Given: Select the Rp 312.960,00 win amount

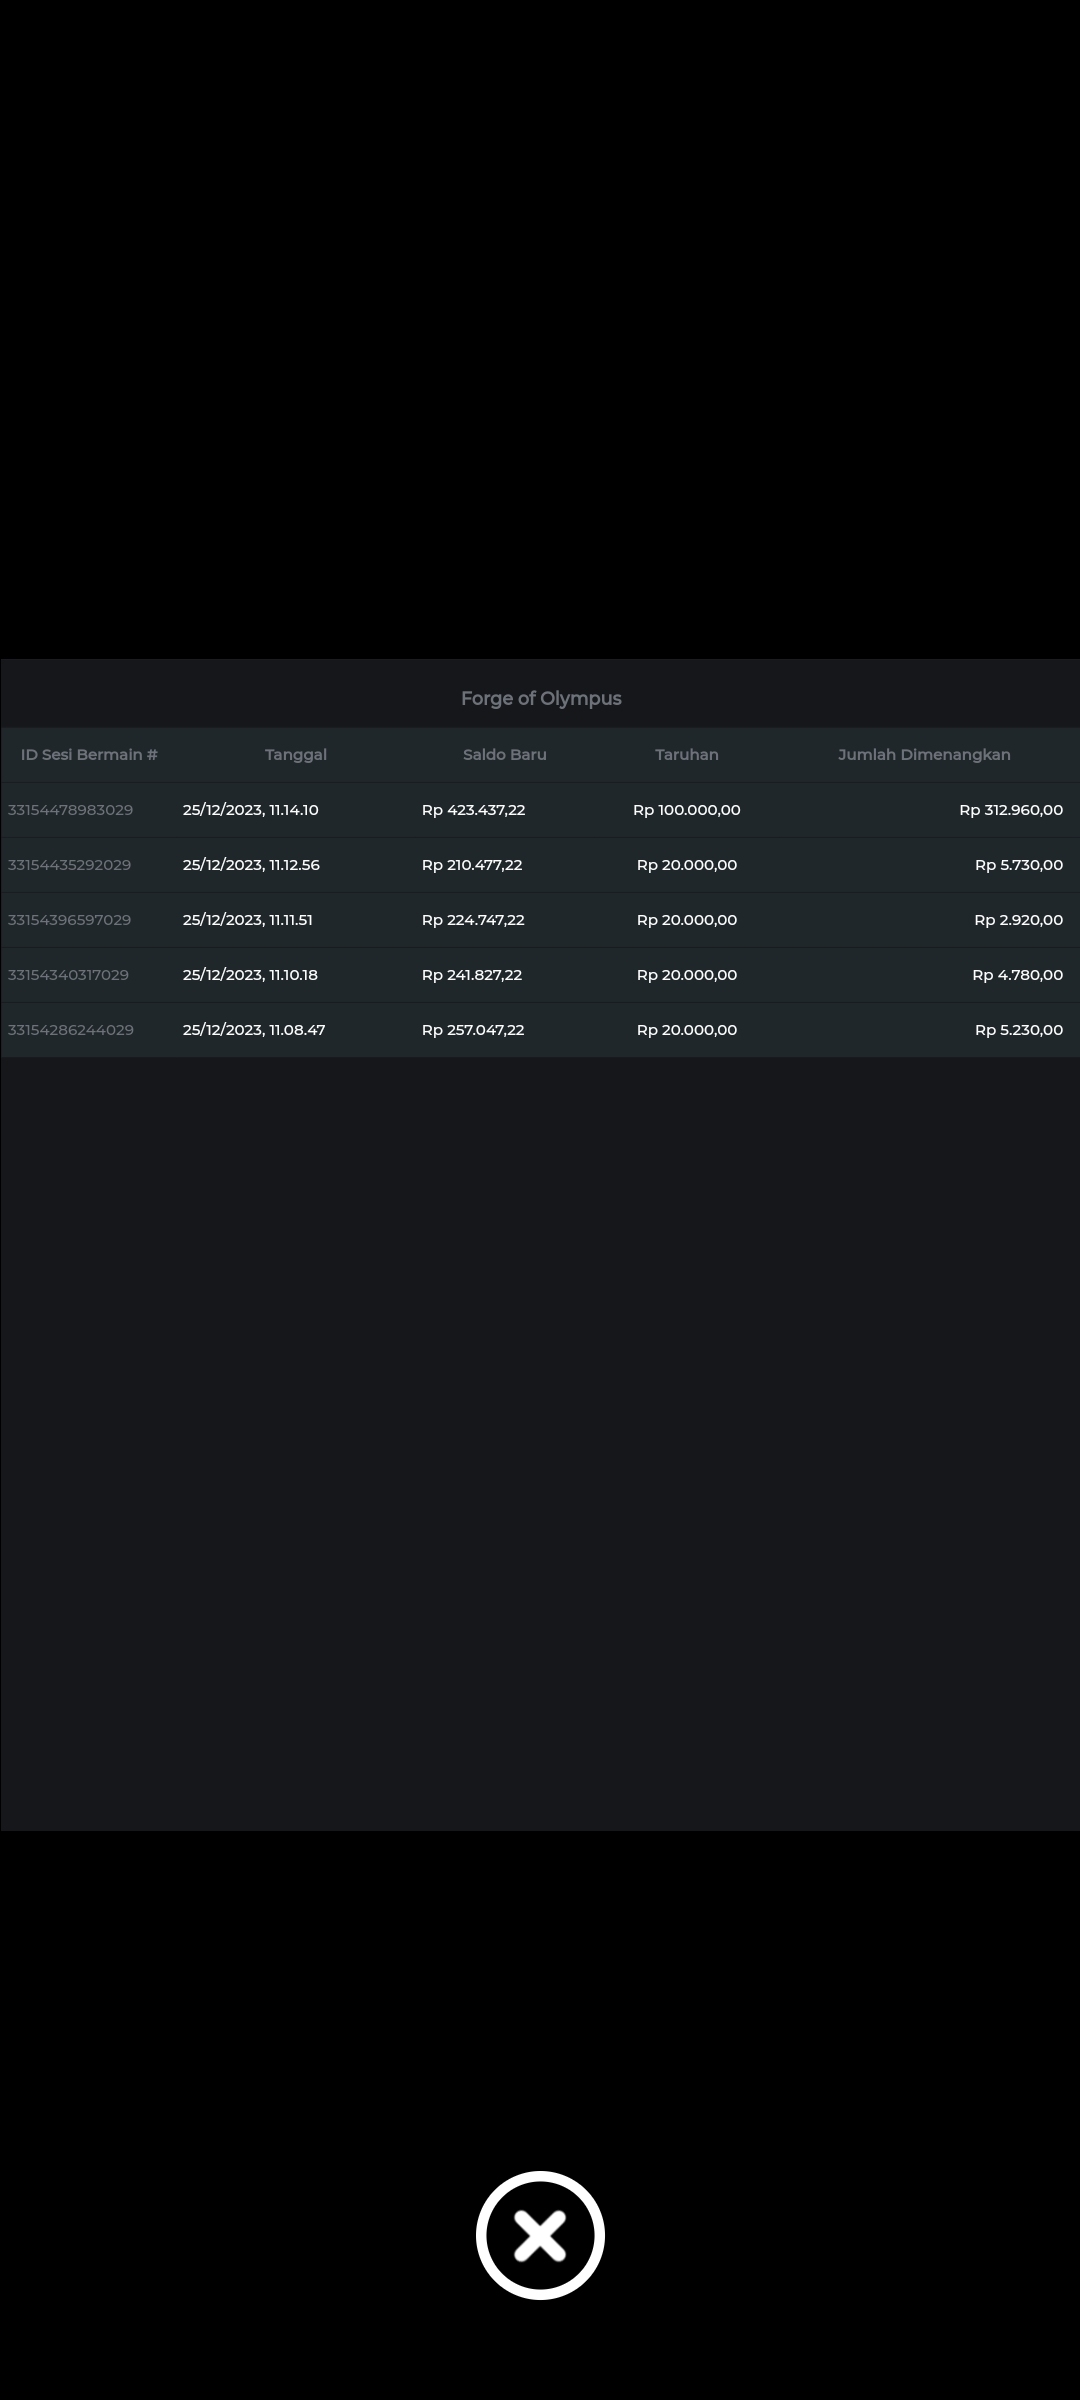Looking at the screenshot, I should pos(1010,810).
